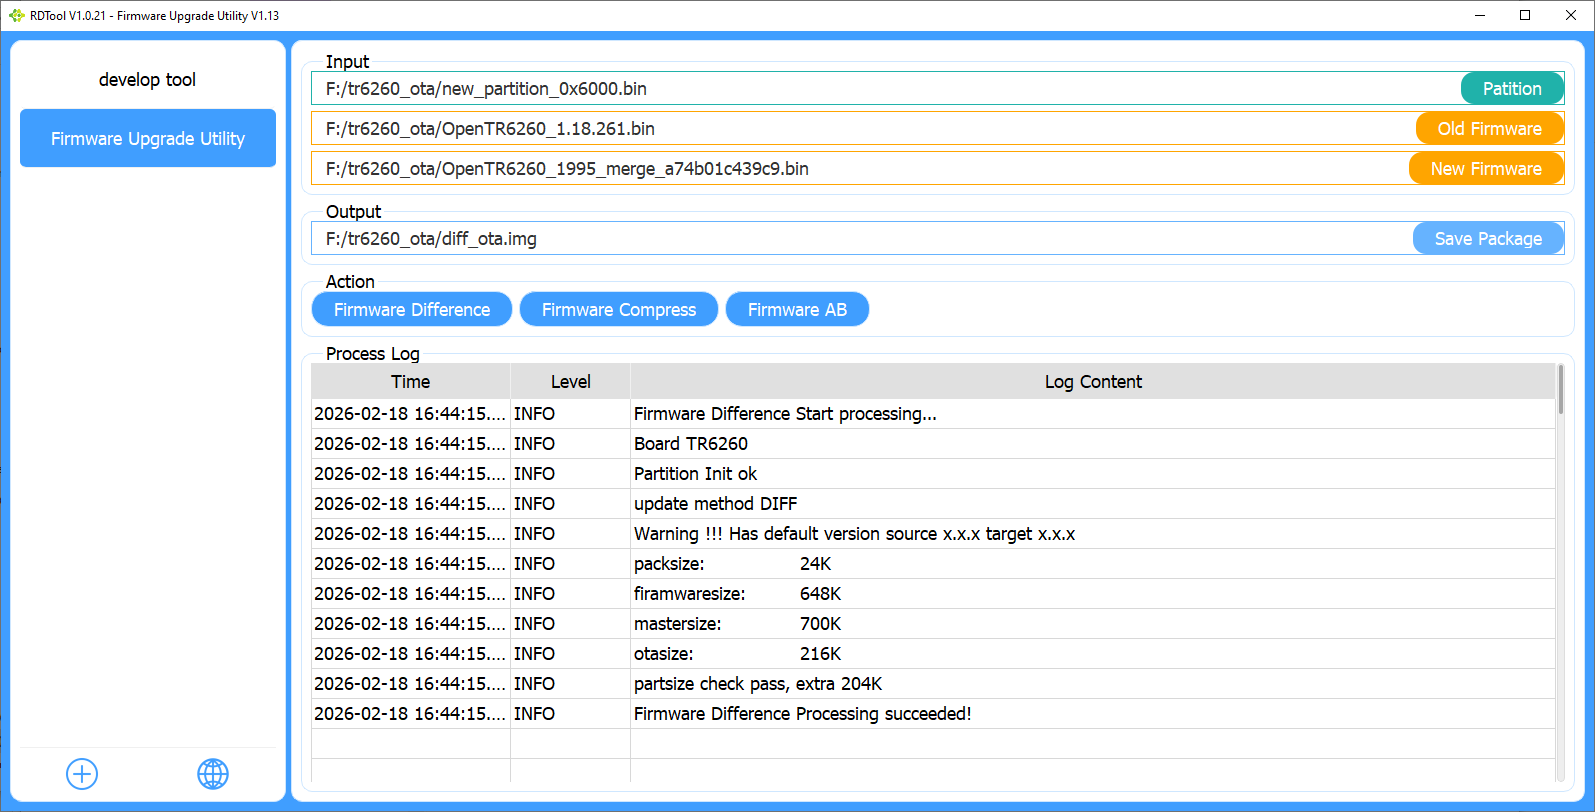Run the Firmware Compress action
Viewport: 1595px width, 812px height.
tap(619, 309)
